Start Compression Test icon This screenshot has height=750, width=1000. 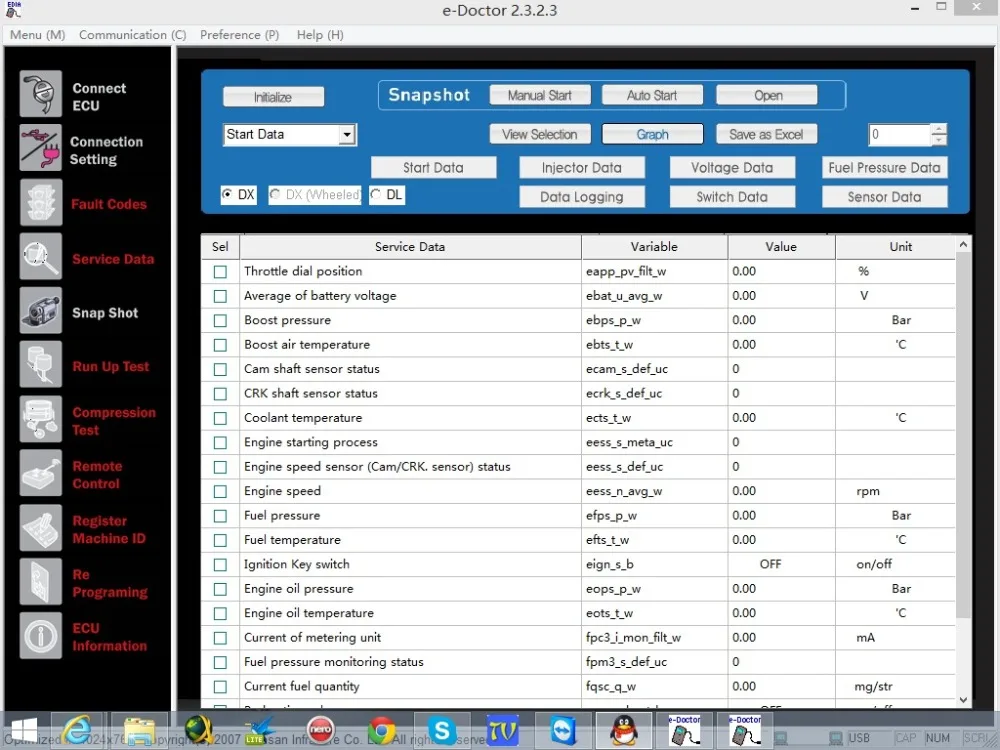(41, 419)
